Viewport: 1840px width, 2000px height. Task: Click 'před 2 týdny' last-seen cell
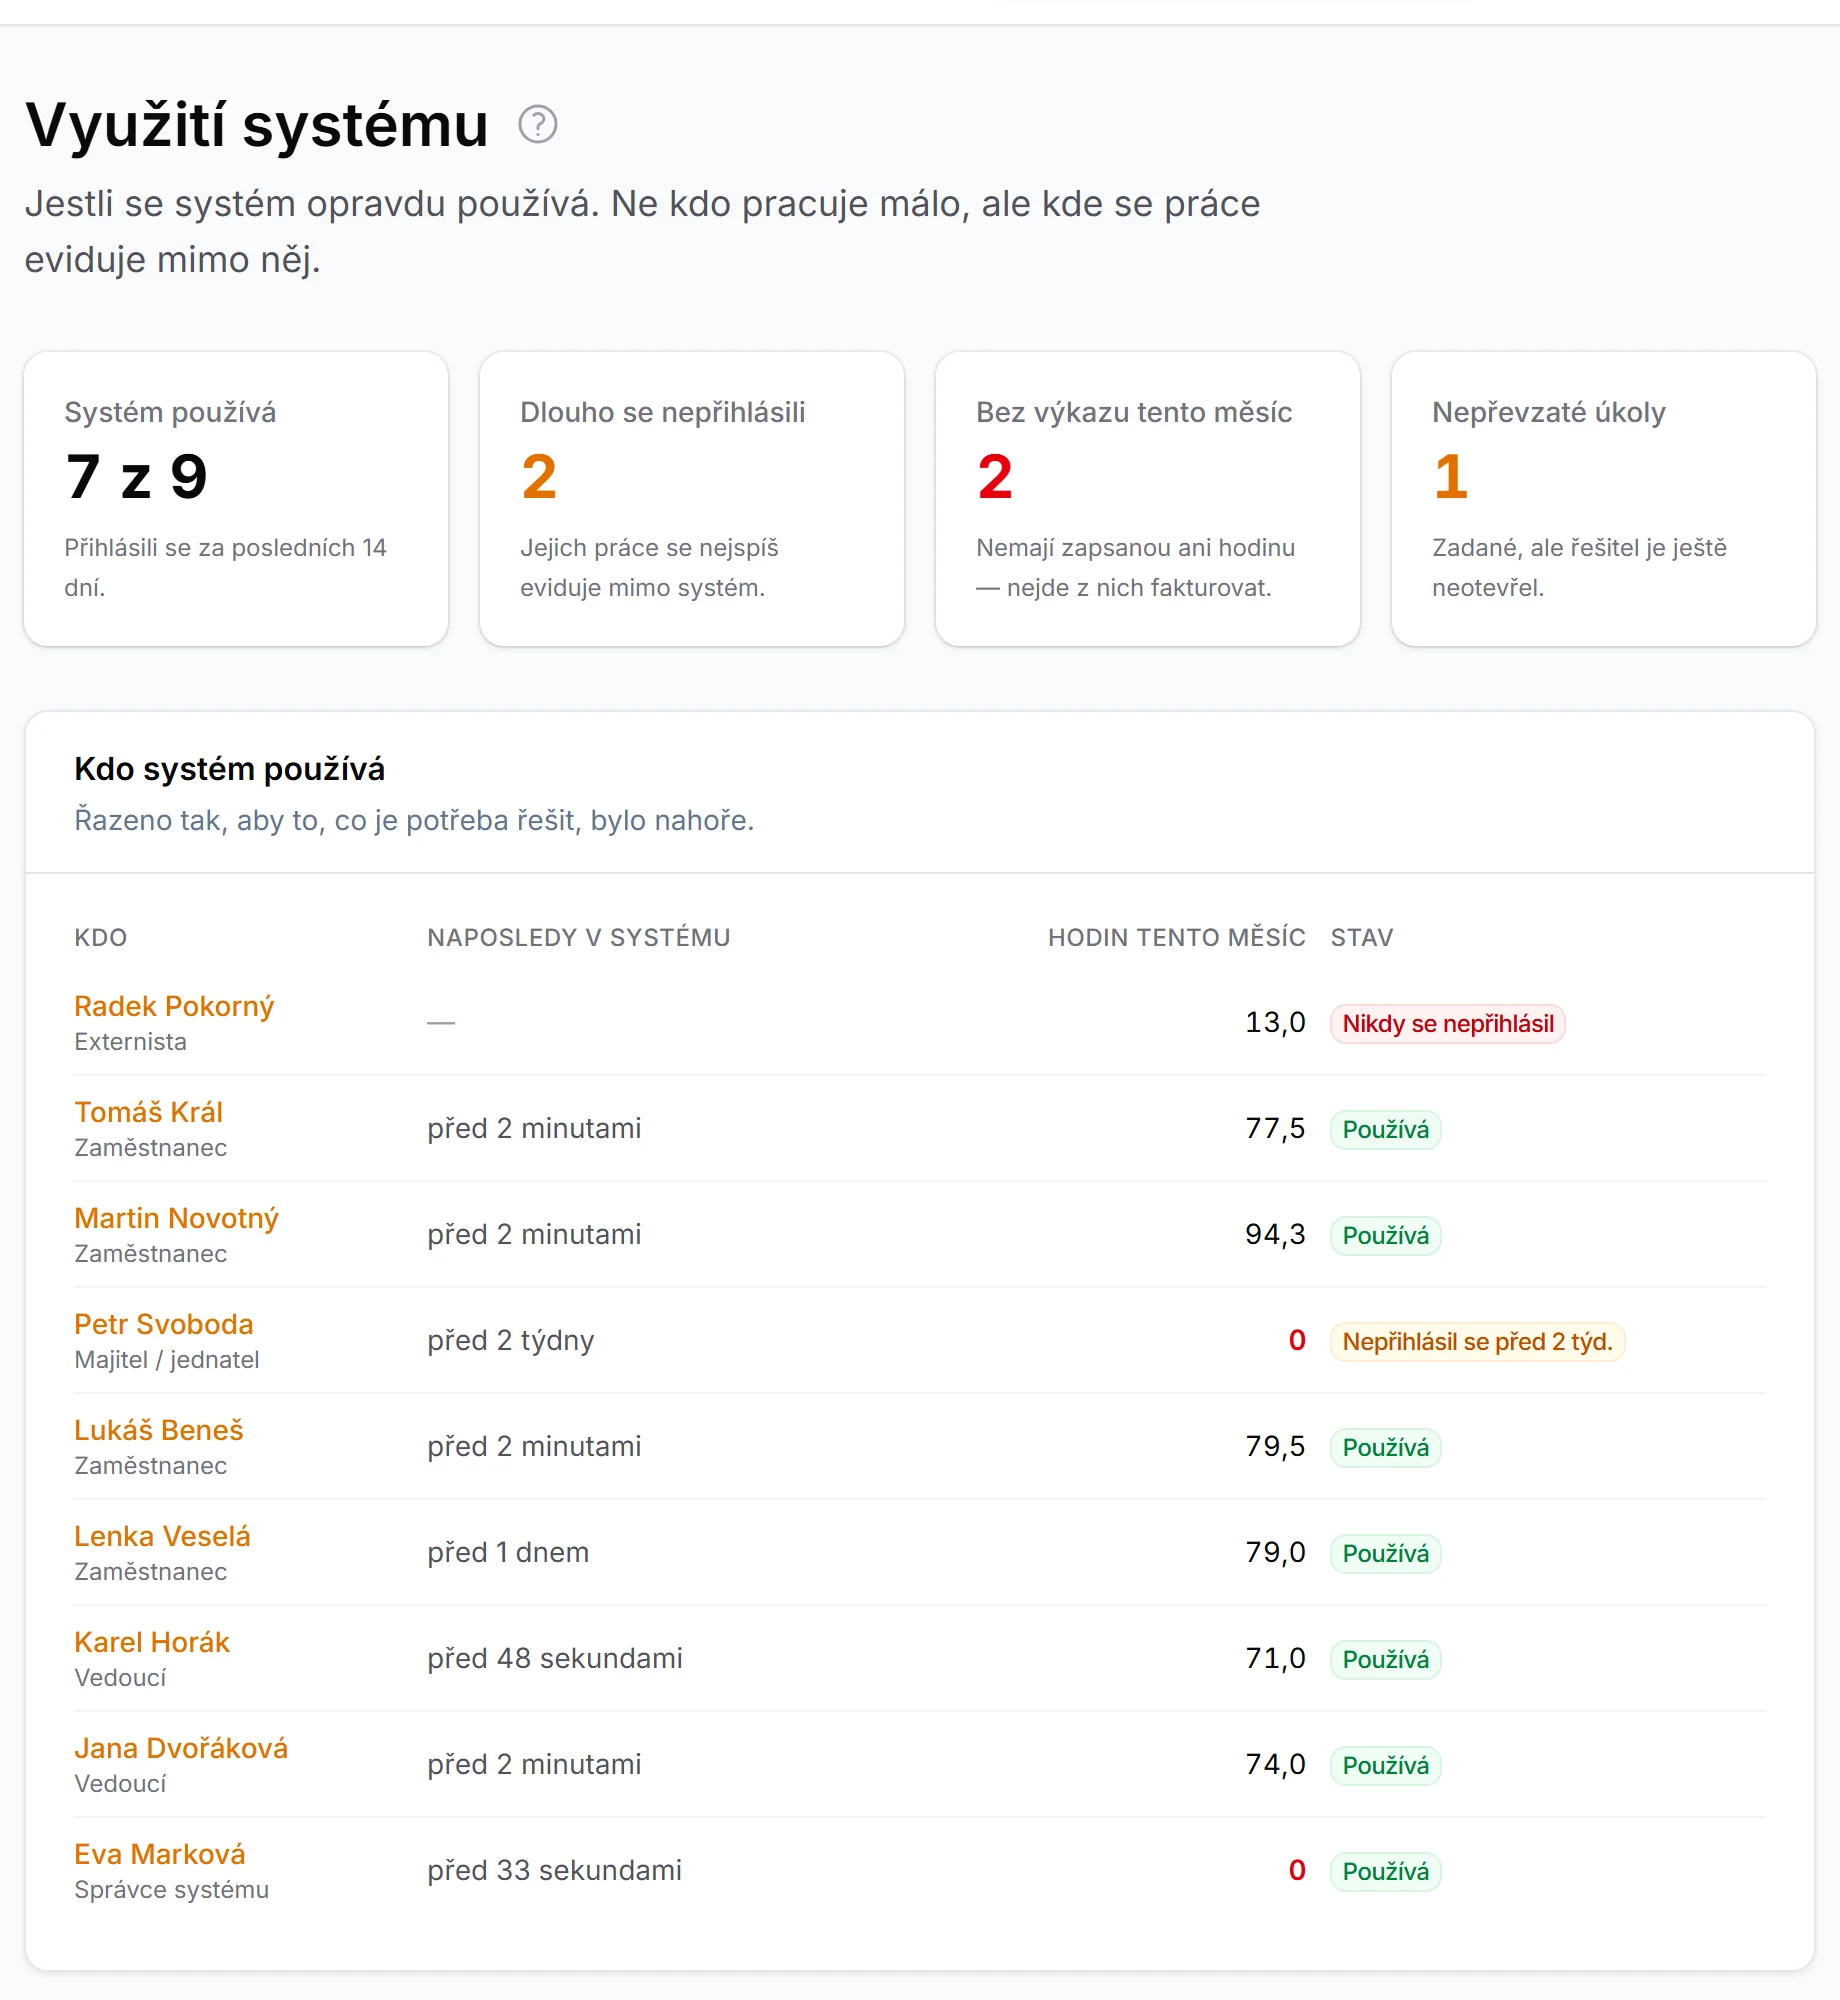tap(511, 1341)
